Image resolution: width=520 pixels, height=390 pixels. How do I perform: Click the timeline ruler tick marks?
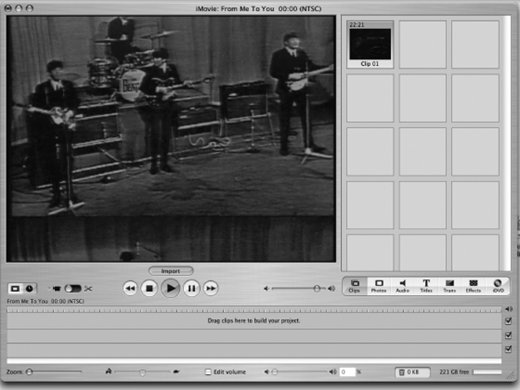click(x=254, y=310)
